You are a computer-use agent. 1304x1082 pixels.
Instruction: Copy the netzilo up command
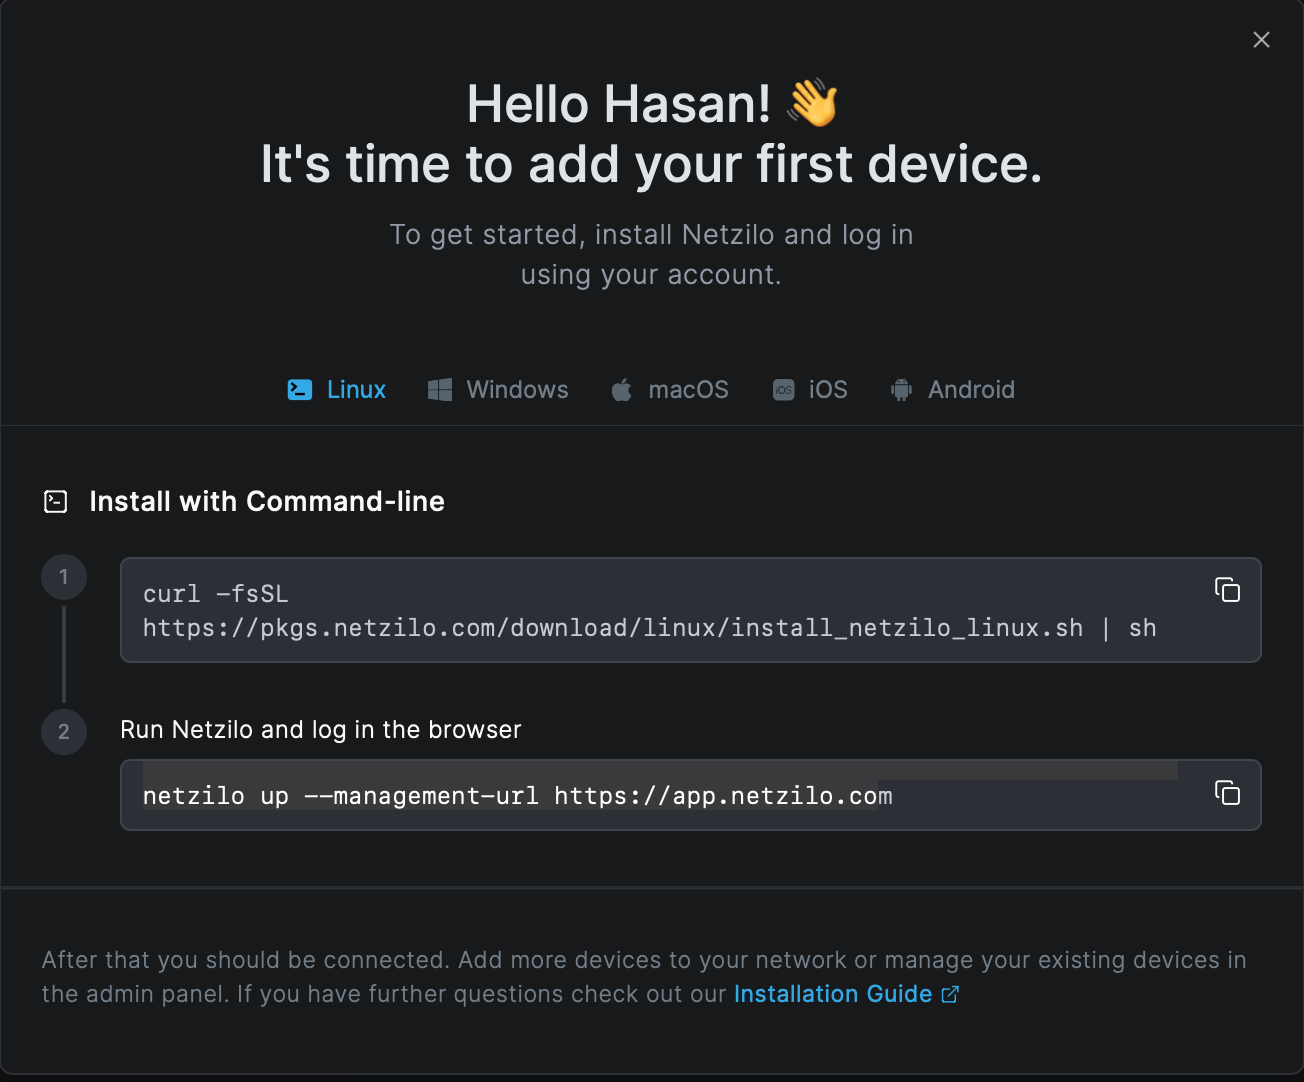tap(1227, 793)
